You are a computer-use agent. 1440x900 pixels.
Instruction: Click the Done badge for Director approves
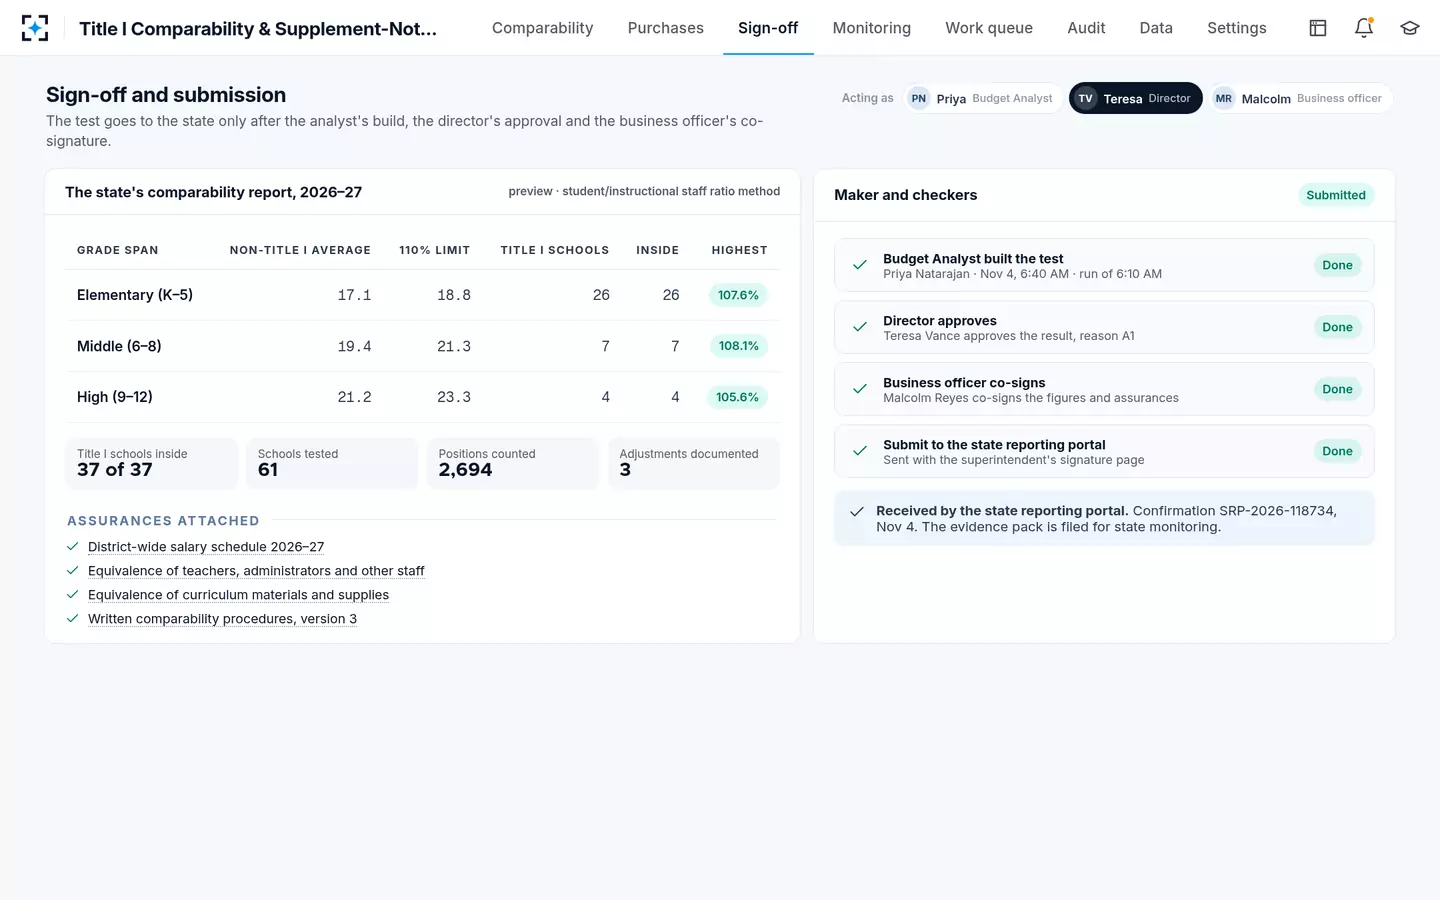coord(1337,327)
